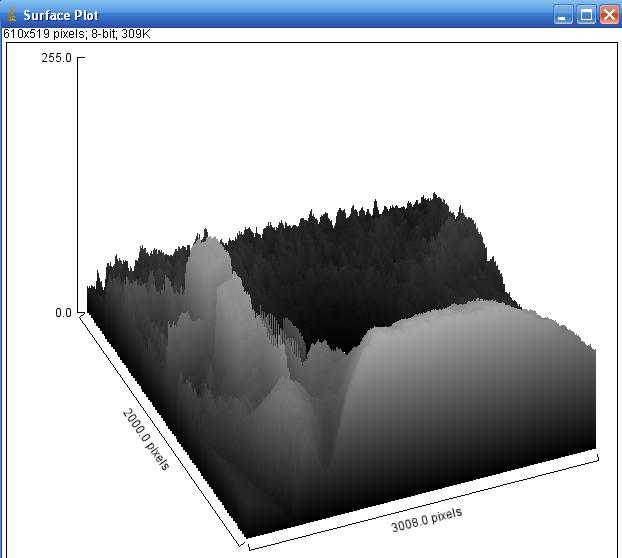Image resolution: width=622 pixels, height=558 pixels.
Task: Click the 255.0 label on vertical axis
Action: (56, 58)
